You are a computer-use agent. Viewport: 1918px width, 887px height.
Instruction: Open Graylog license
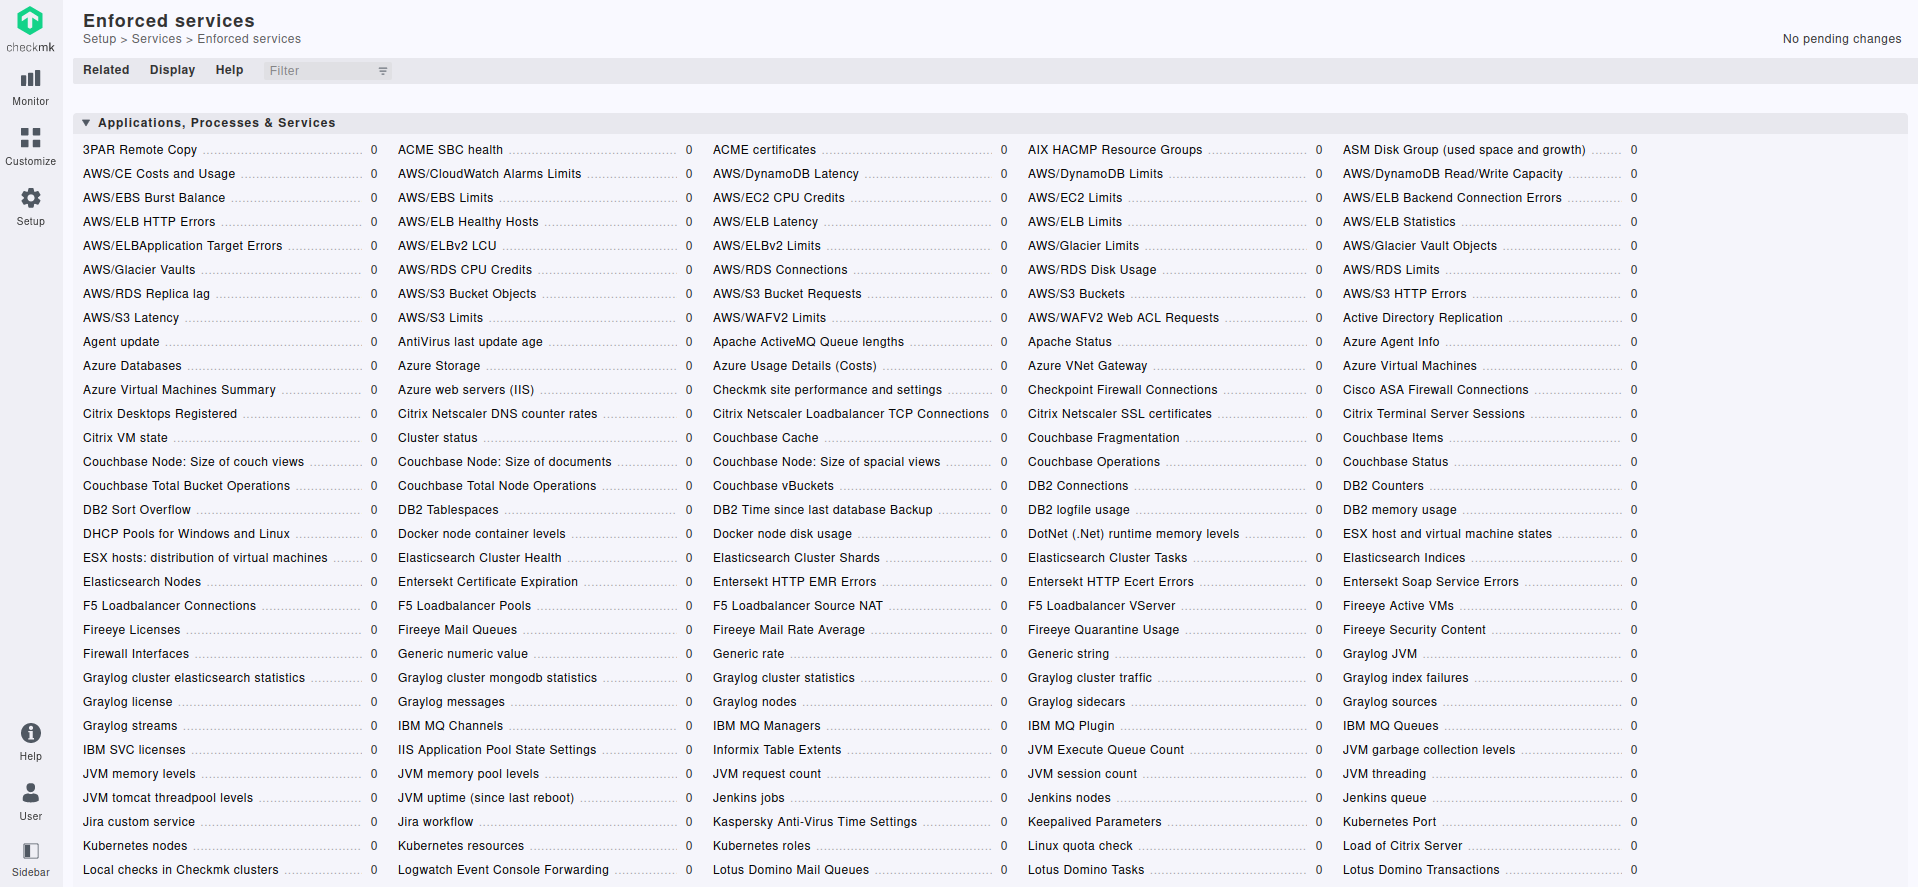(x=128, y=702)
